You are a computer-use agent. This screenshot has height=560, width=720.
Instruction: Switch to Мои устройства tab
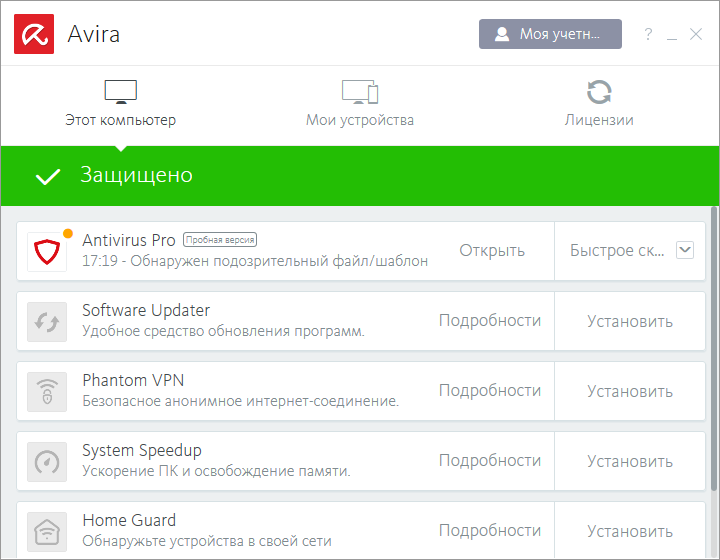pyautogui.click(x=360, y=105)
